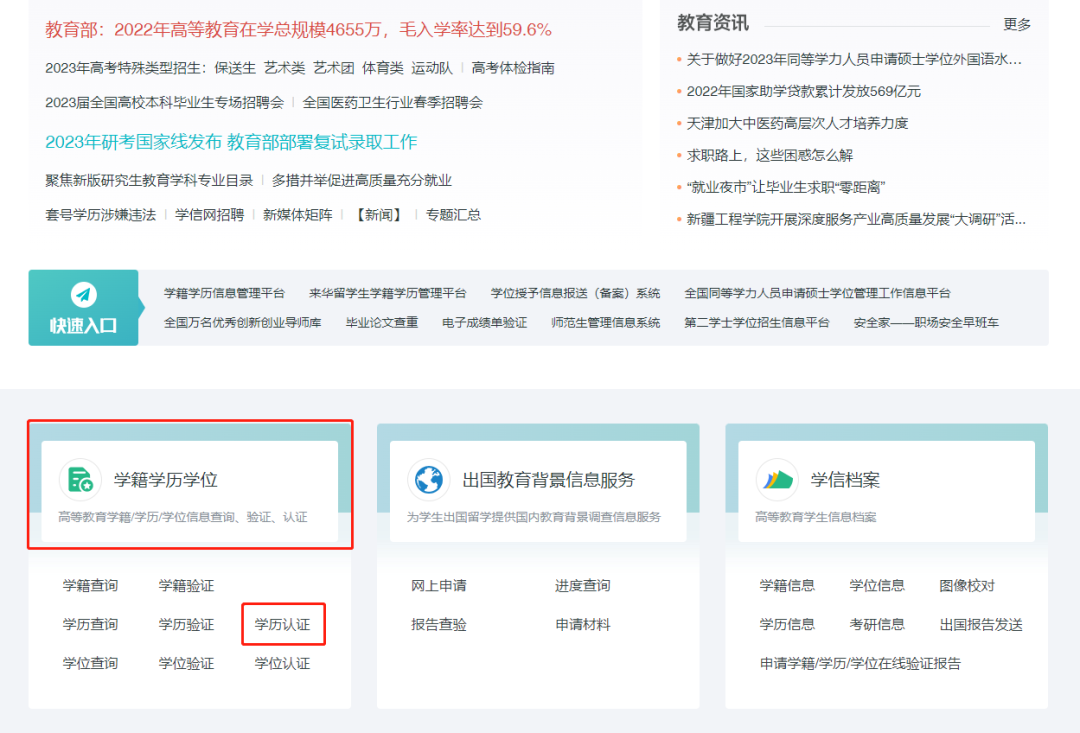Open 考研信息 link

pos(877,624)
